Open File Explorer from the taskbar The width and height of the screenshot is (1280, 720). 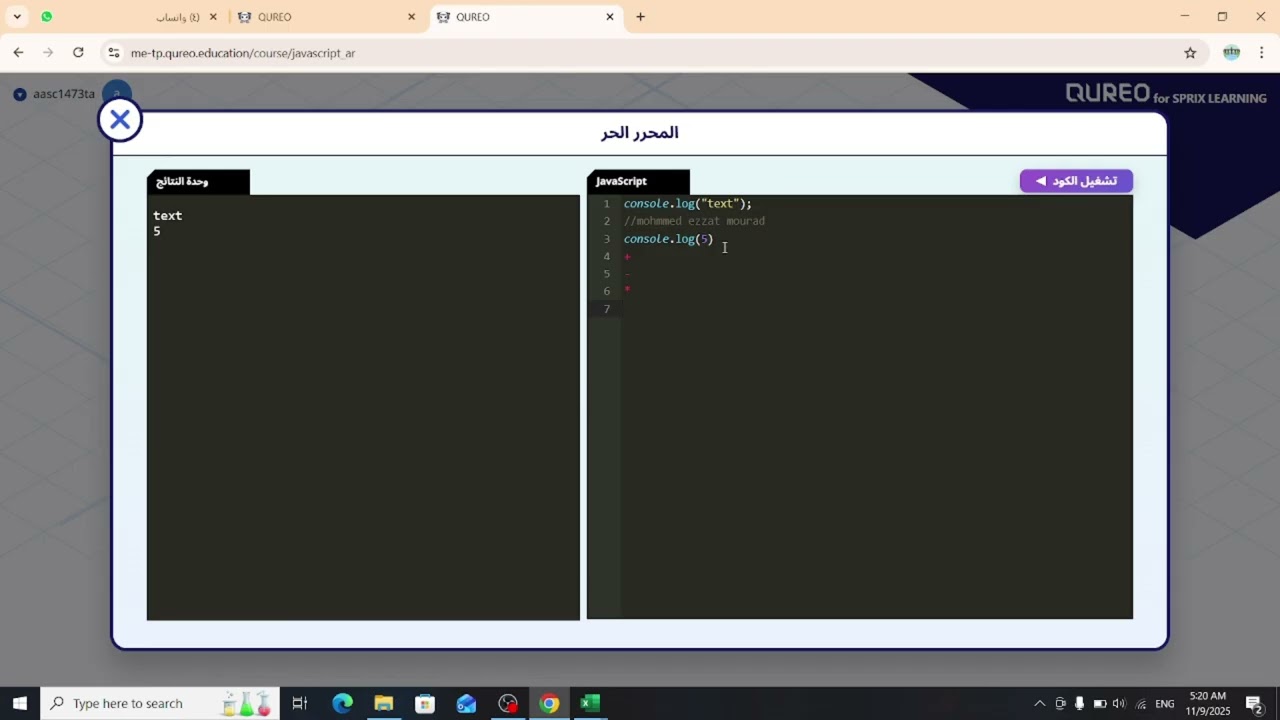(383, 704)
